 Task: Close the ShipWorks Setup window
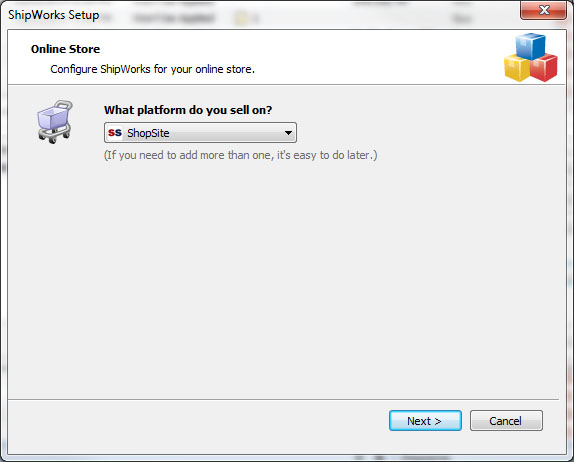[544, 10]
